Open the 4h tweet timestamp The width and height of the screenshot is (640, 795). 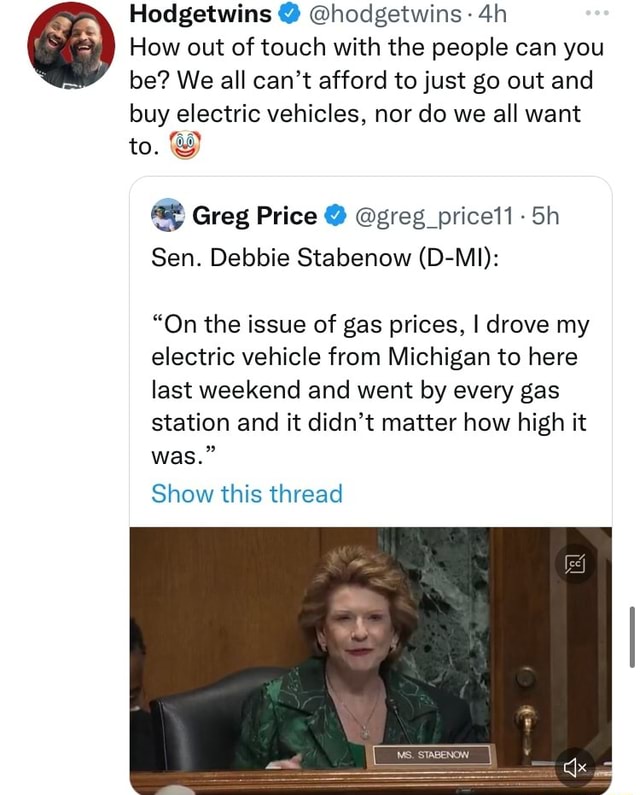(493, 14)
